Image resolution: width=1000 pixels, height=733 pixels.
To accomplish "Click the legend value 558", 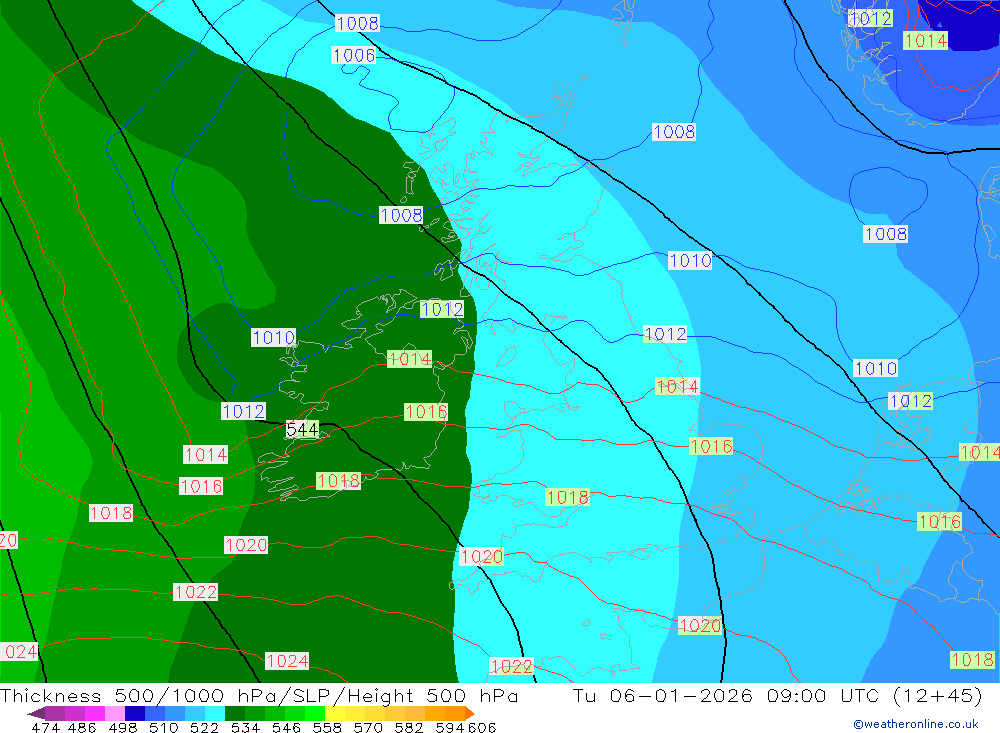I will (x=327, y=727).
